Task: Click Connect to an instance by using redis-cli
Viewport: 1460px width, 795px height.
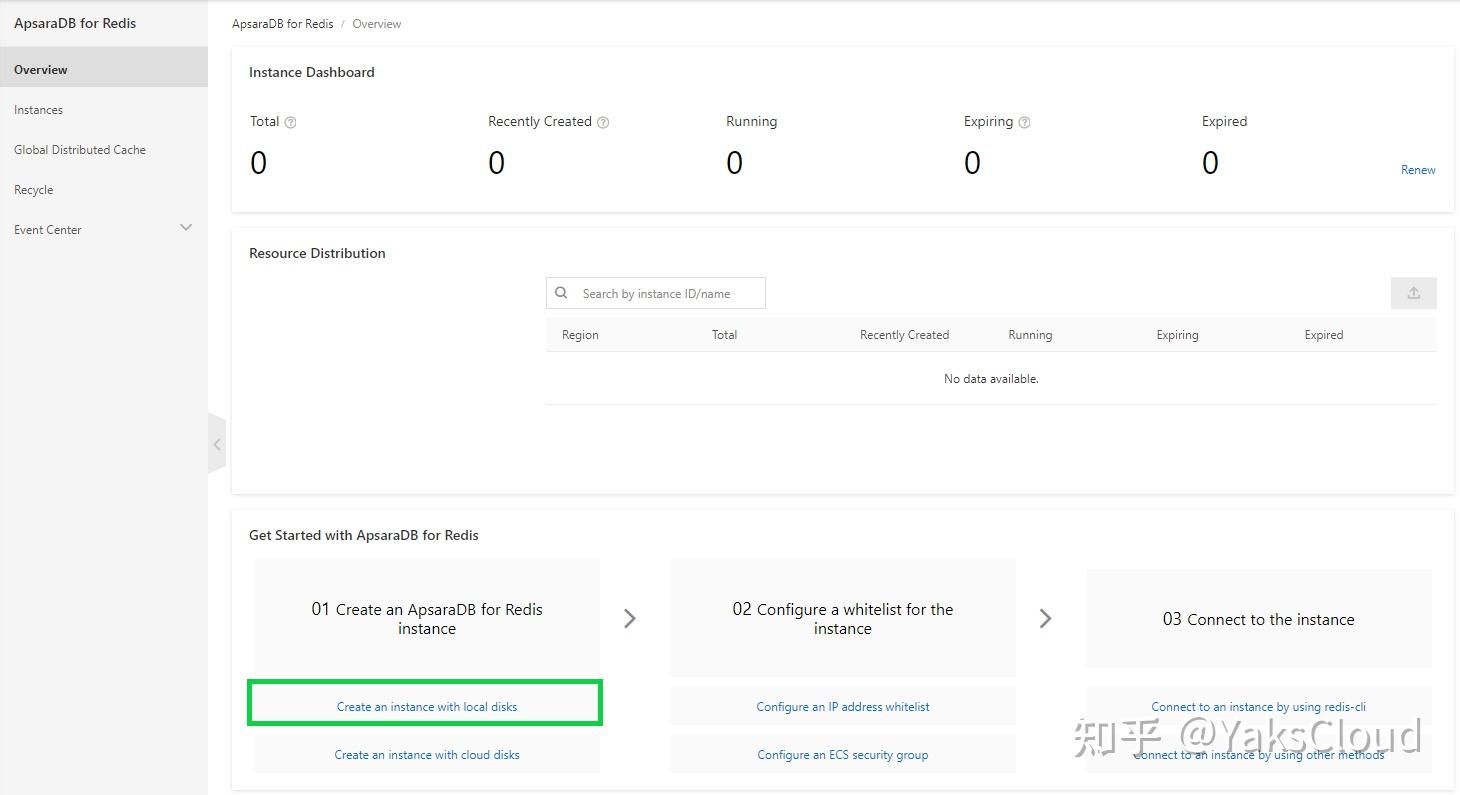Action: 1258,707
